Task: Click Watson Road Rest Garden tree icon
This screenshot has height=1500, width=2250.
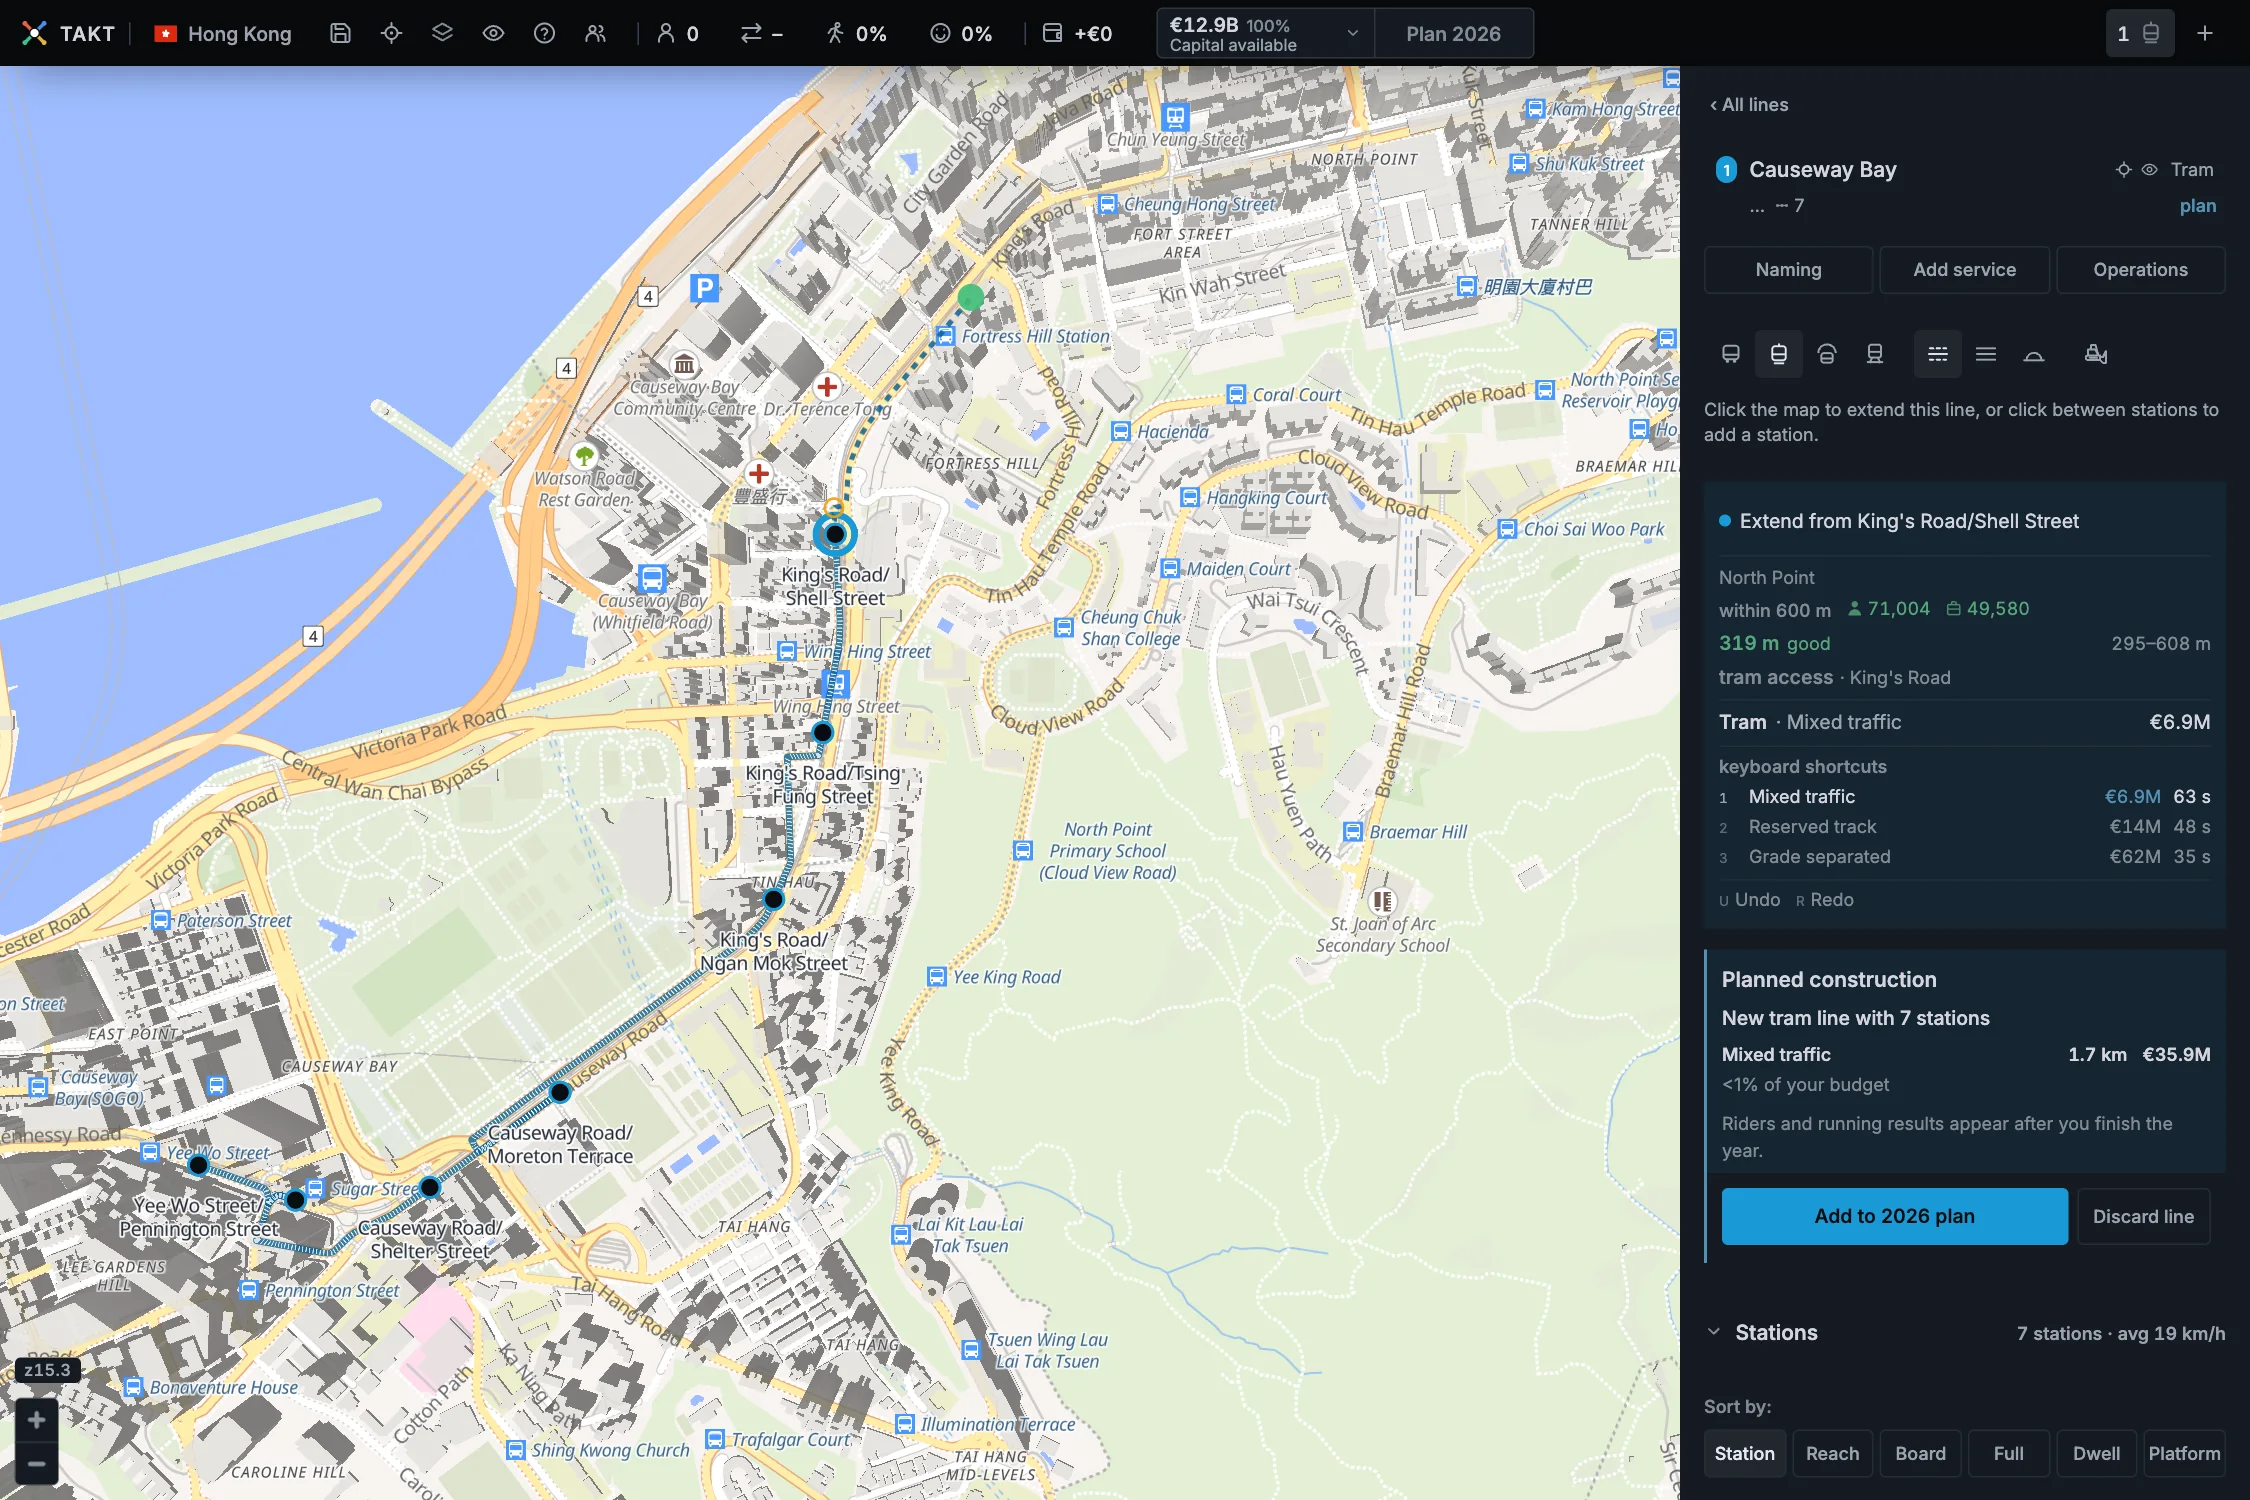Action: [584, 456]
